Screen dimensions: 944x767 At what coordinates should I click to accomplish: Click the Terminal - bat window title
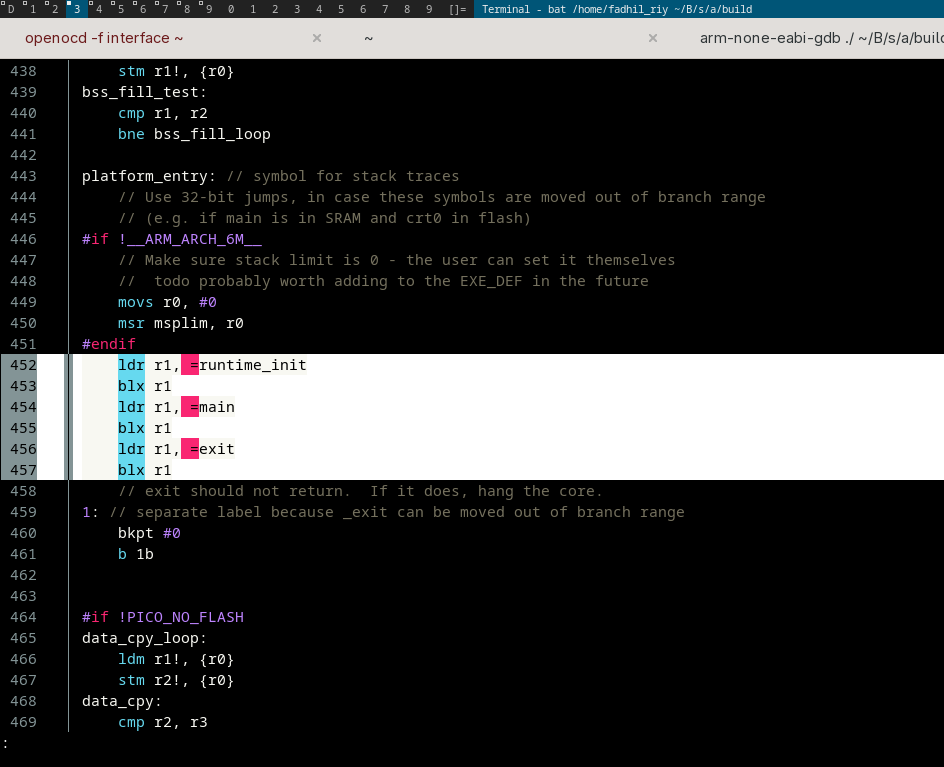(617, 9)
